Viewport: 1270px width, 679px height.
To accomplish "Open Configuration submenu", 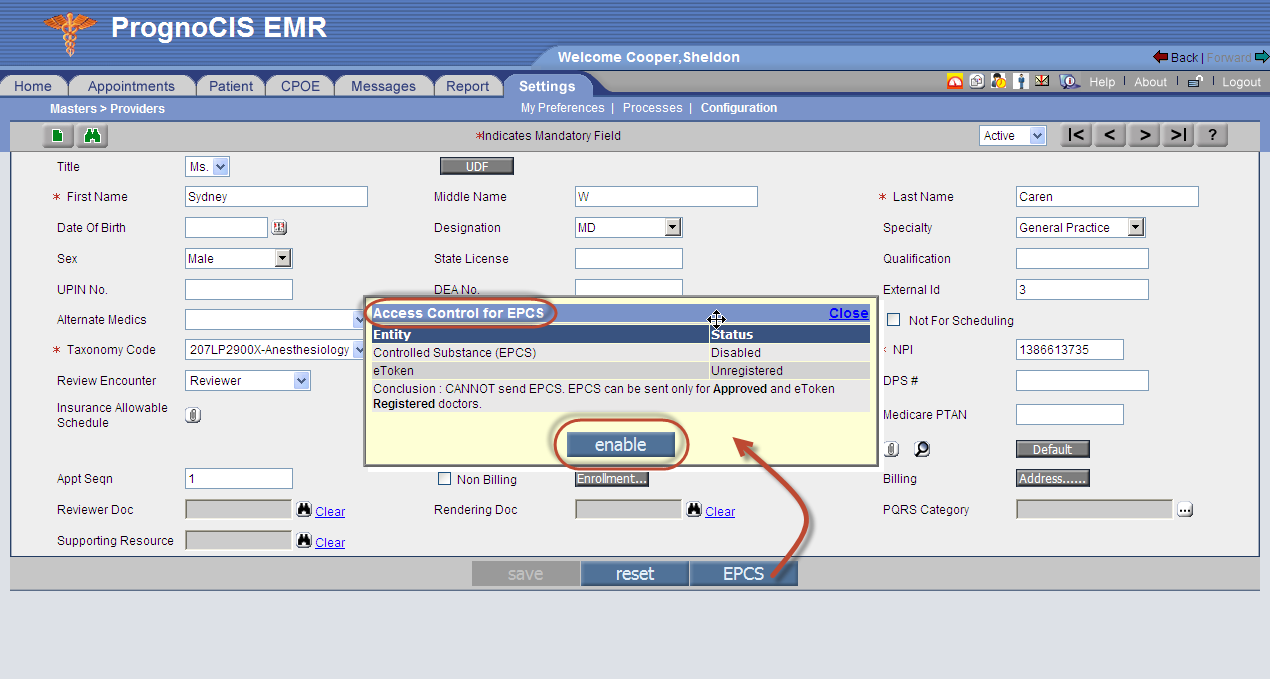I will pos(739,108).
